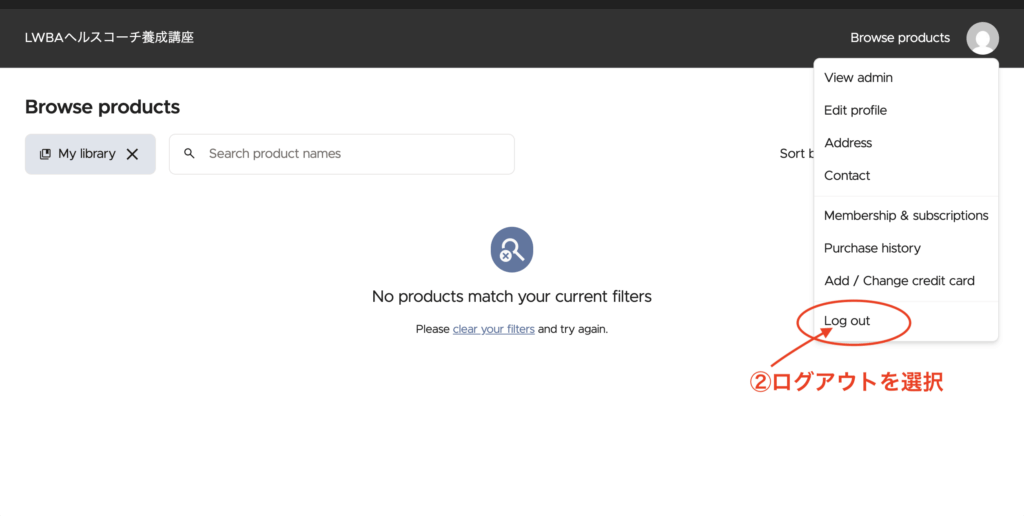The image size is (1024, 516).
Task: Type in Search product names field
Action: coord(355,154)
